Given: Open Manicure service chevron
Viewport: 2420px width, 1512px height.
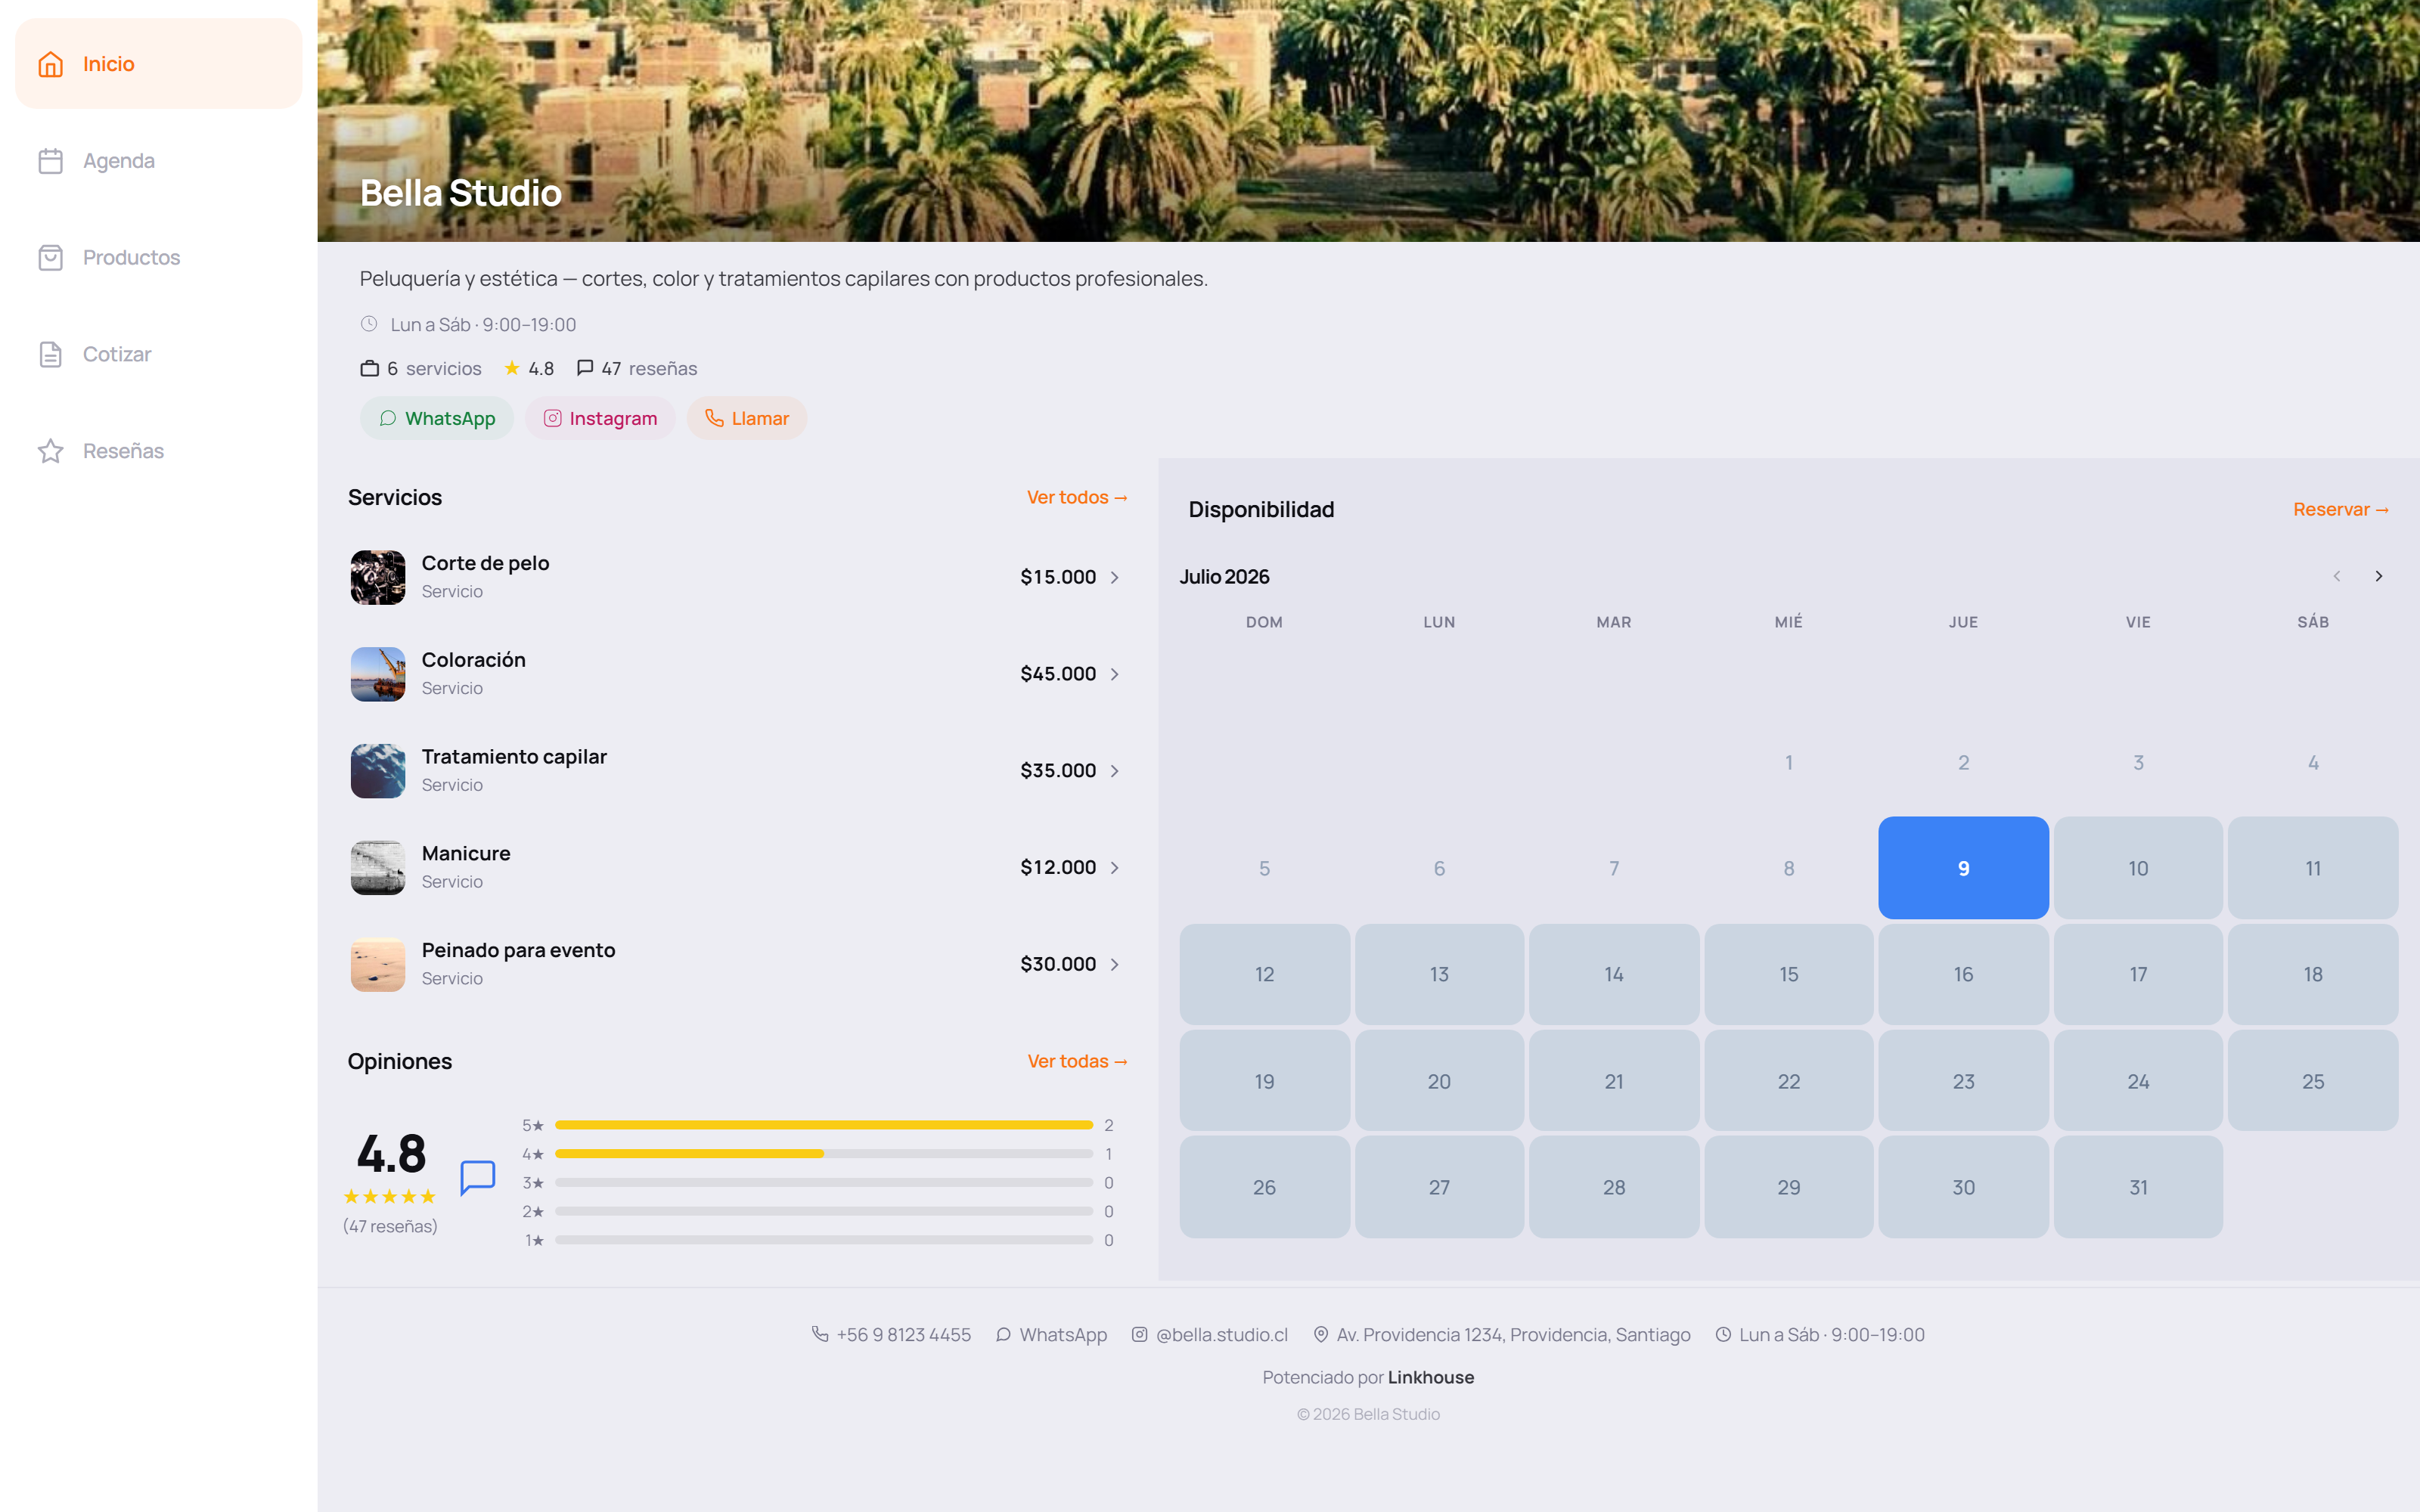Looking at the screenshot, I should [1114, 868].
